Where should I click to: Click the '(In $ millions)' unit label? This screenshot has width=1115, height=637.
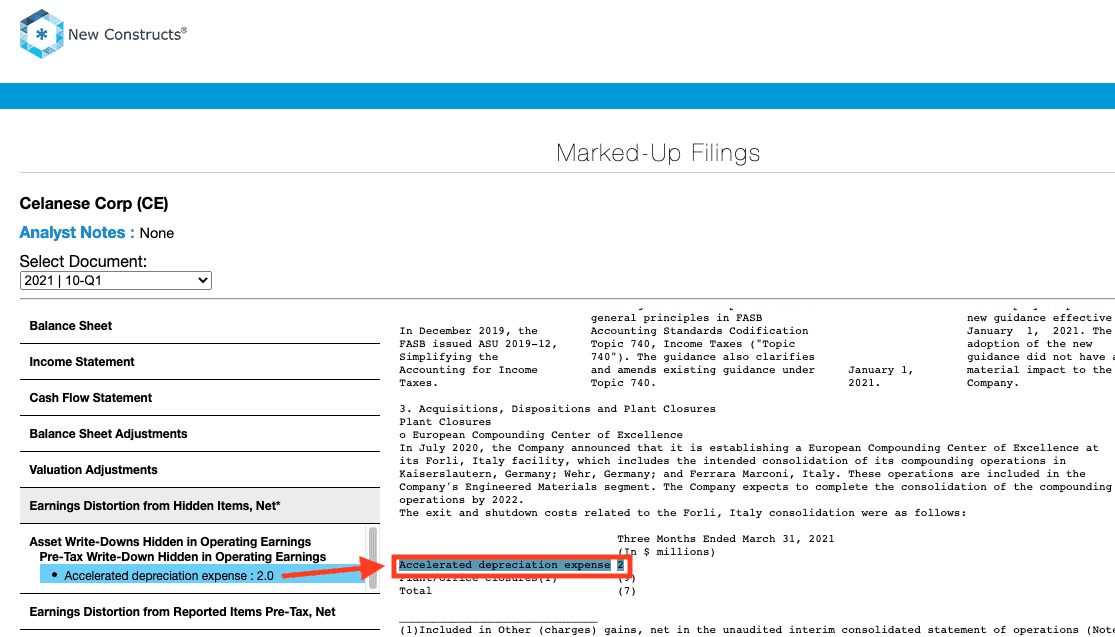pos(666,552)
